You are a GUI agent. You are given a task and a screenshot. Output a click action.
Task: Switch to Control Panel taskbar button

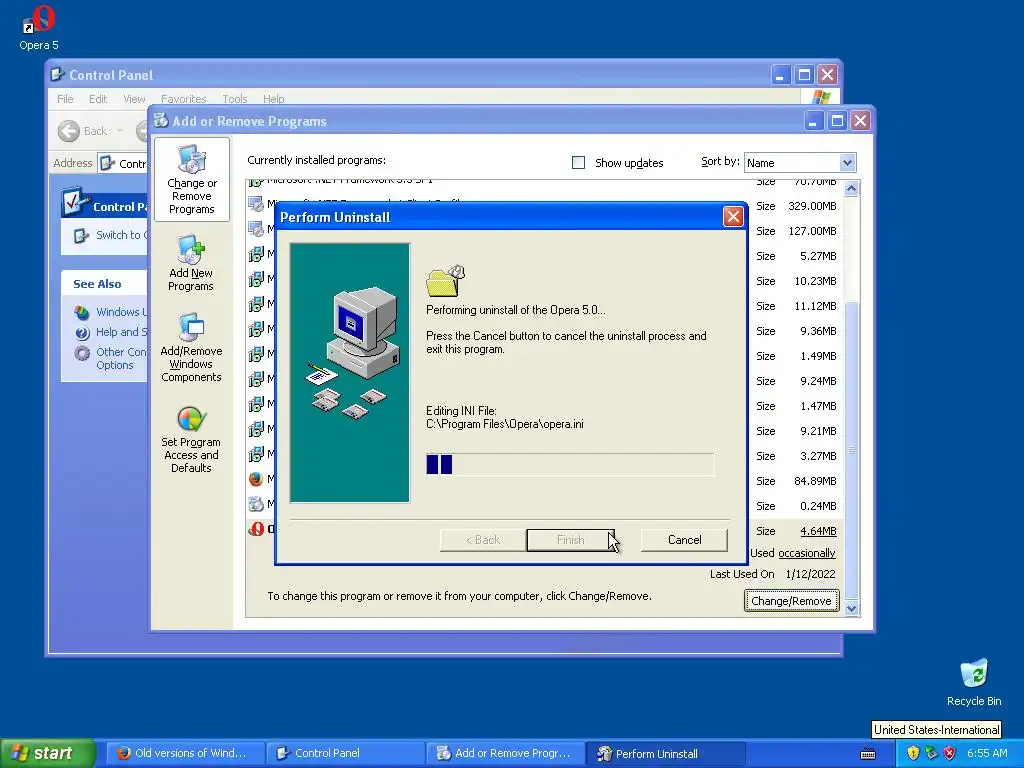[x=345, y=754]
